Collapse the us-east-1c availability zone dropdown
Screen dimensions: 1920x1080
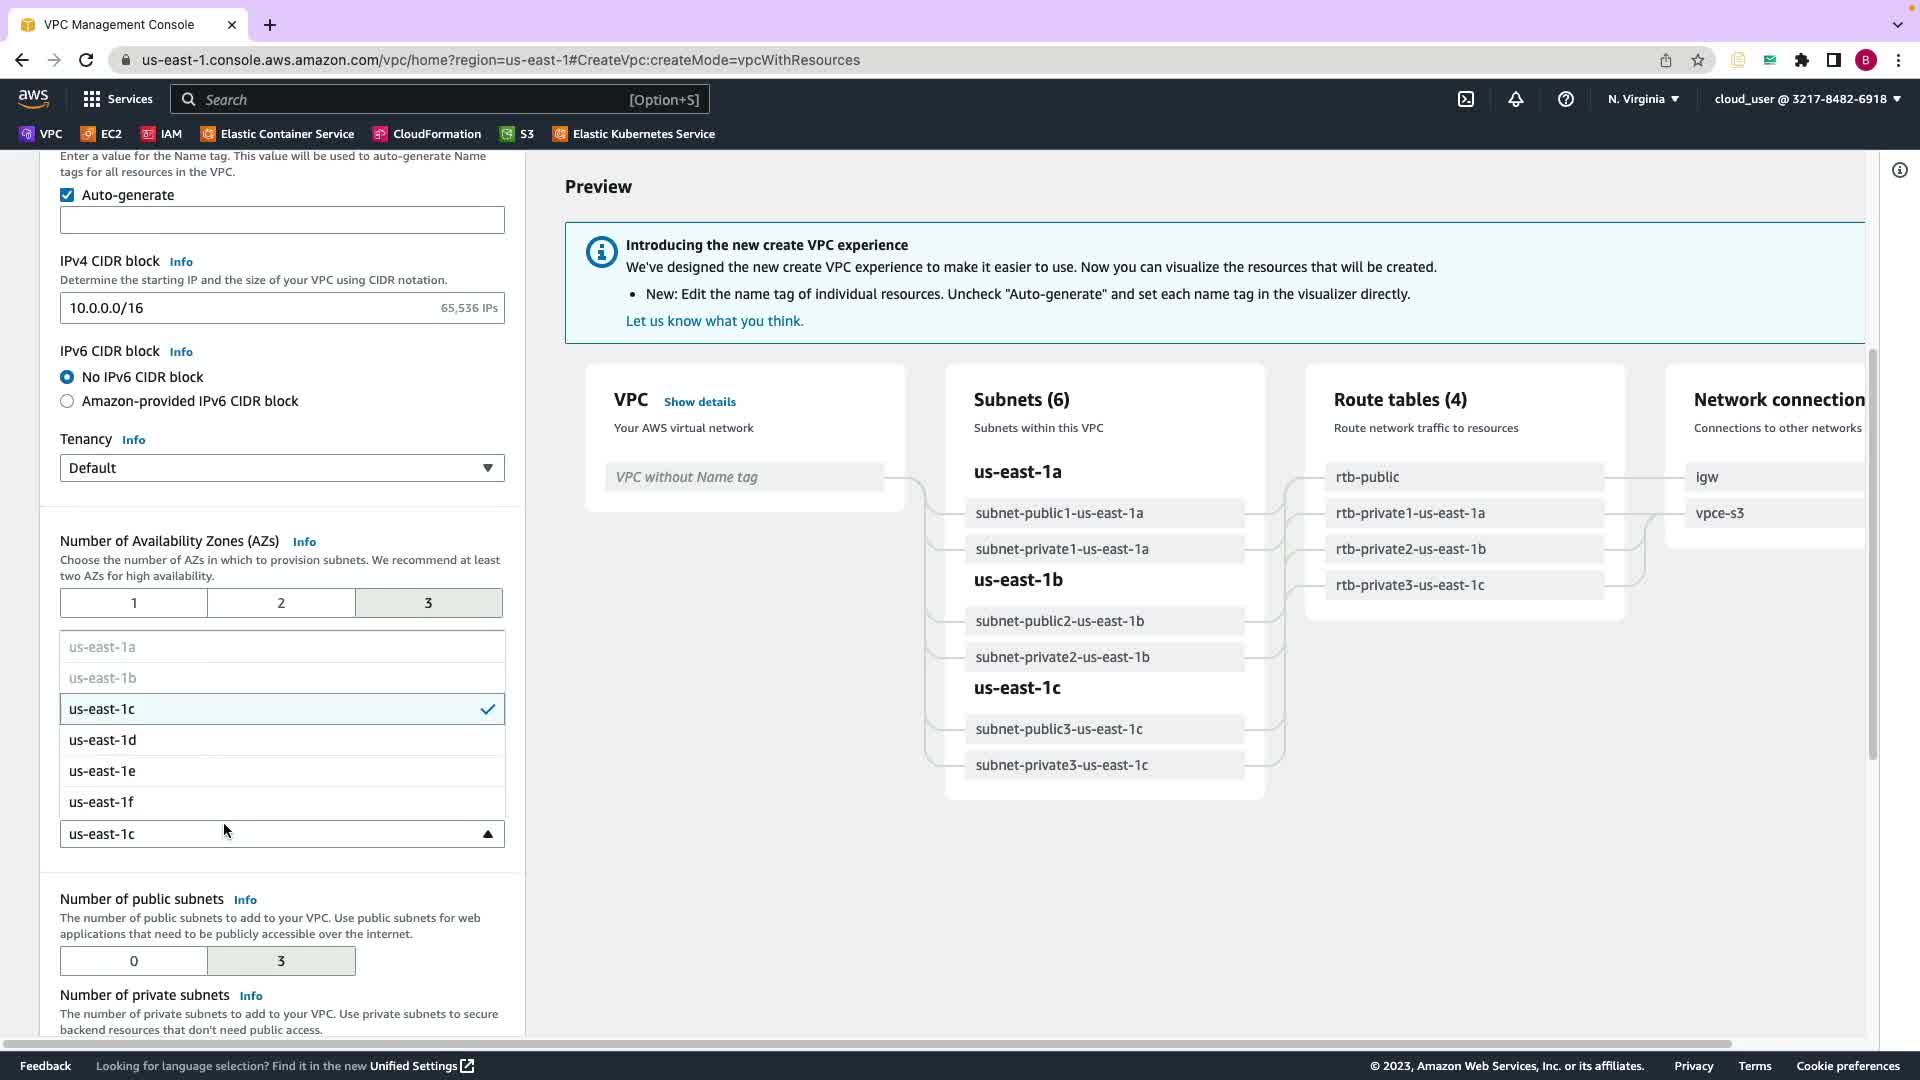[x=282, y=834]
